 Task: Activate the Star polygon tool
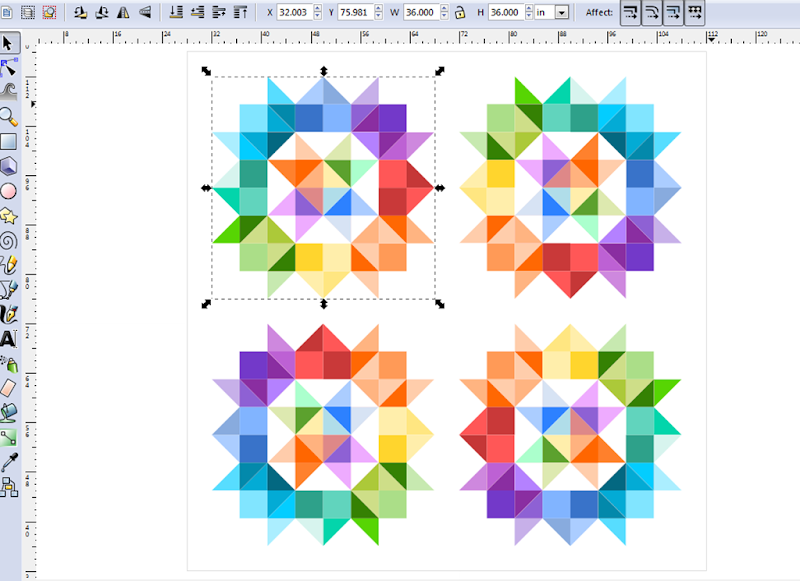point(9,215)
